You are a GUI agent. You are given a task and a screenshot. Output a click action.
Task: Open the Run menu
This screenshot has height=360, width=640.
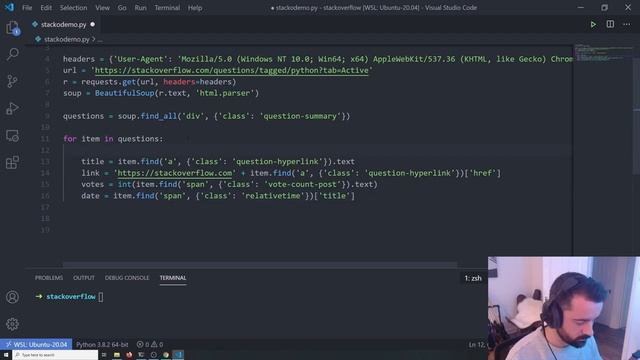(x=140, y=8)
